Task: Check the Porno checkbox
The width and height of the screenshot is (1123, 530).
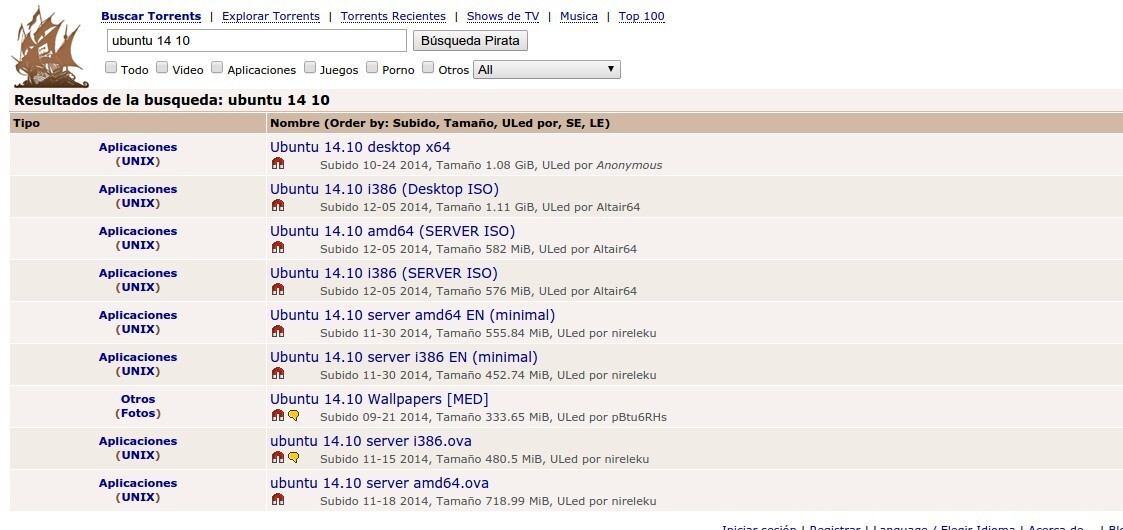Action: tap(372, 67)
